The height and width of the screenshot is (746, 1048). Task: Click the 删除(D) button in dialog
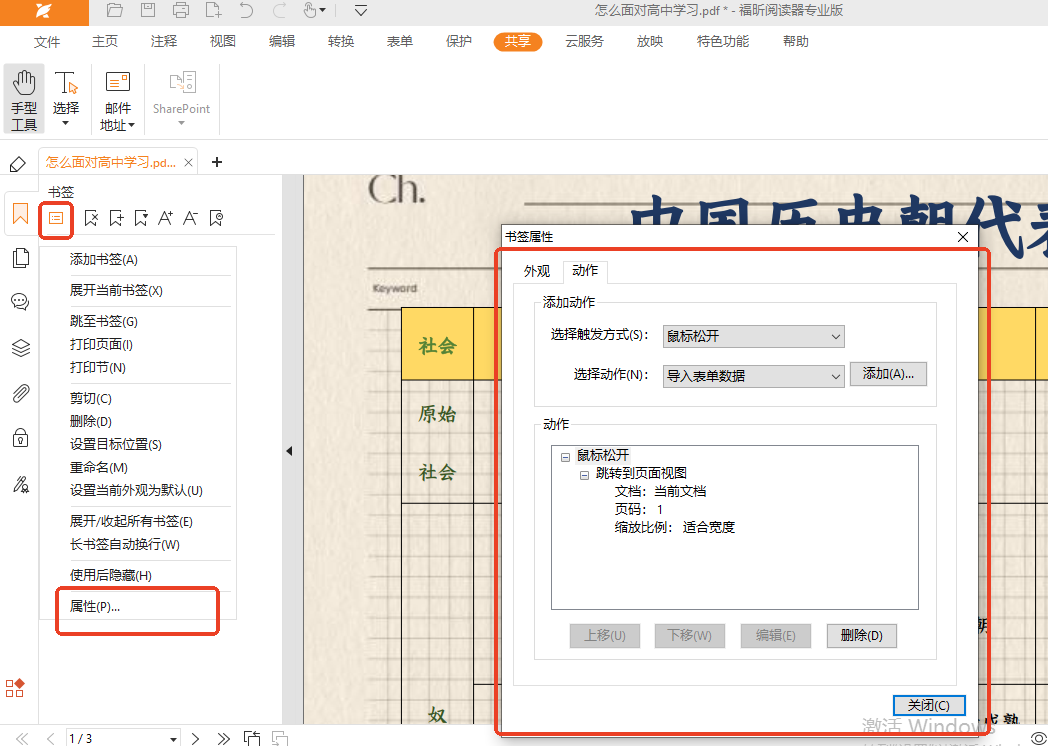(x=861, y=636)
